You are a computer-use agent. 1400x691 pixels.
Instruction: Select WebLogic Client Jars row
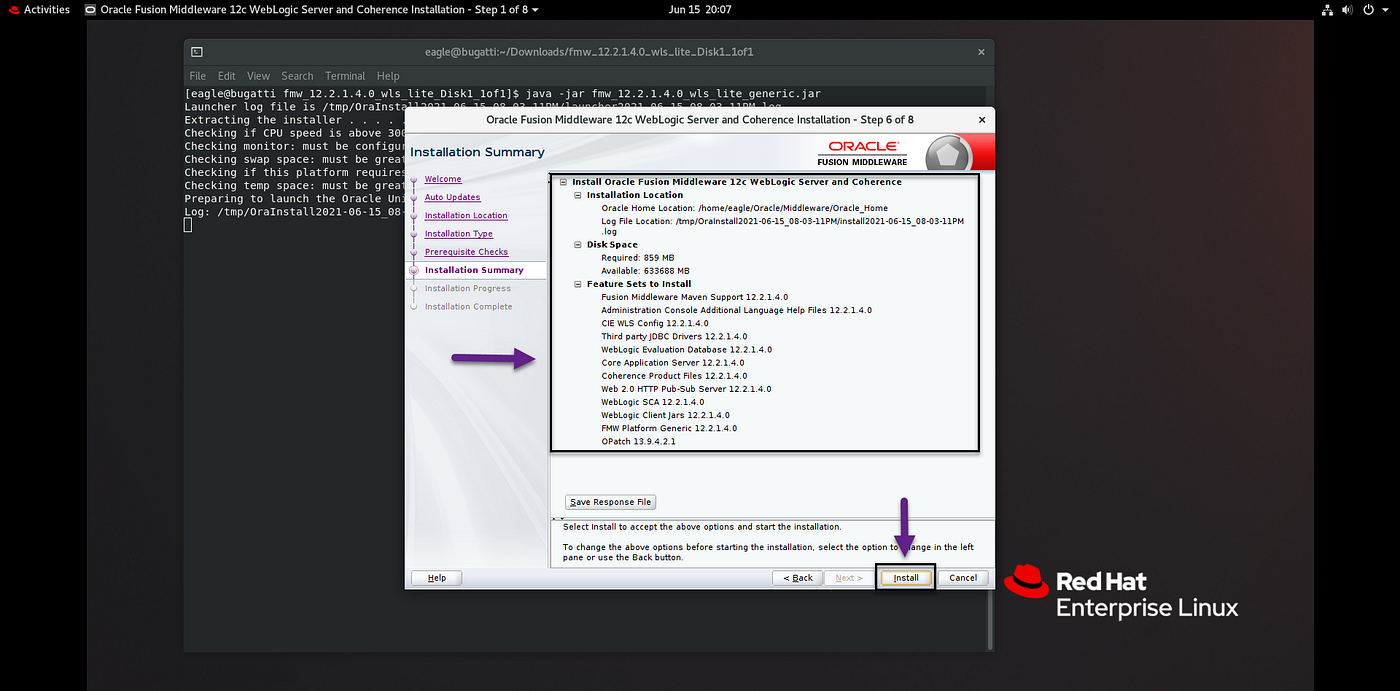tap(665, 415)
